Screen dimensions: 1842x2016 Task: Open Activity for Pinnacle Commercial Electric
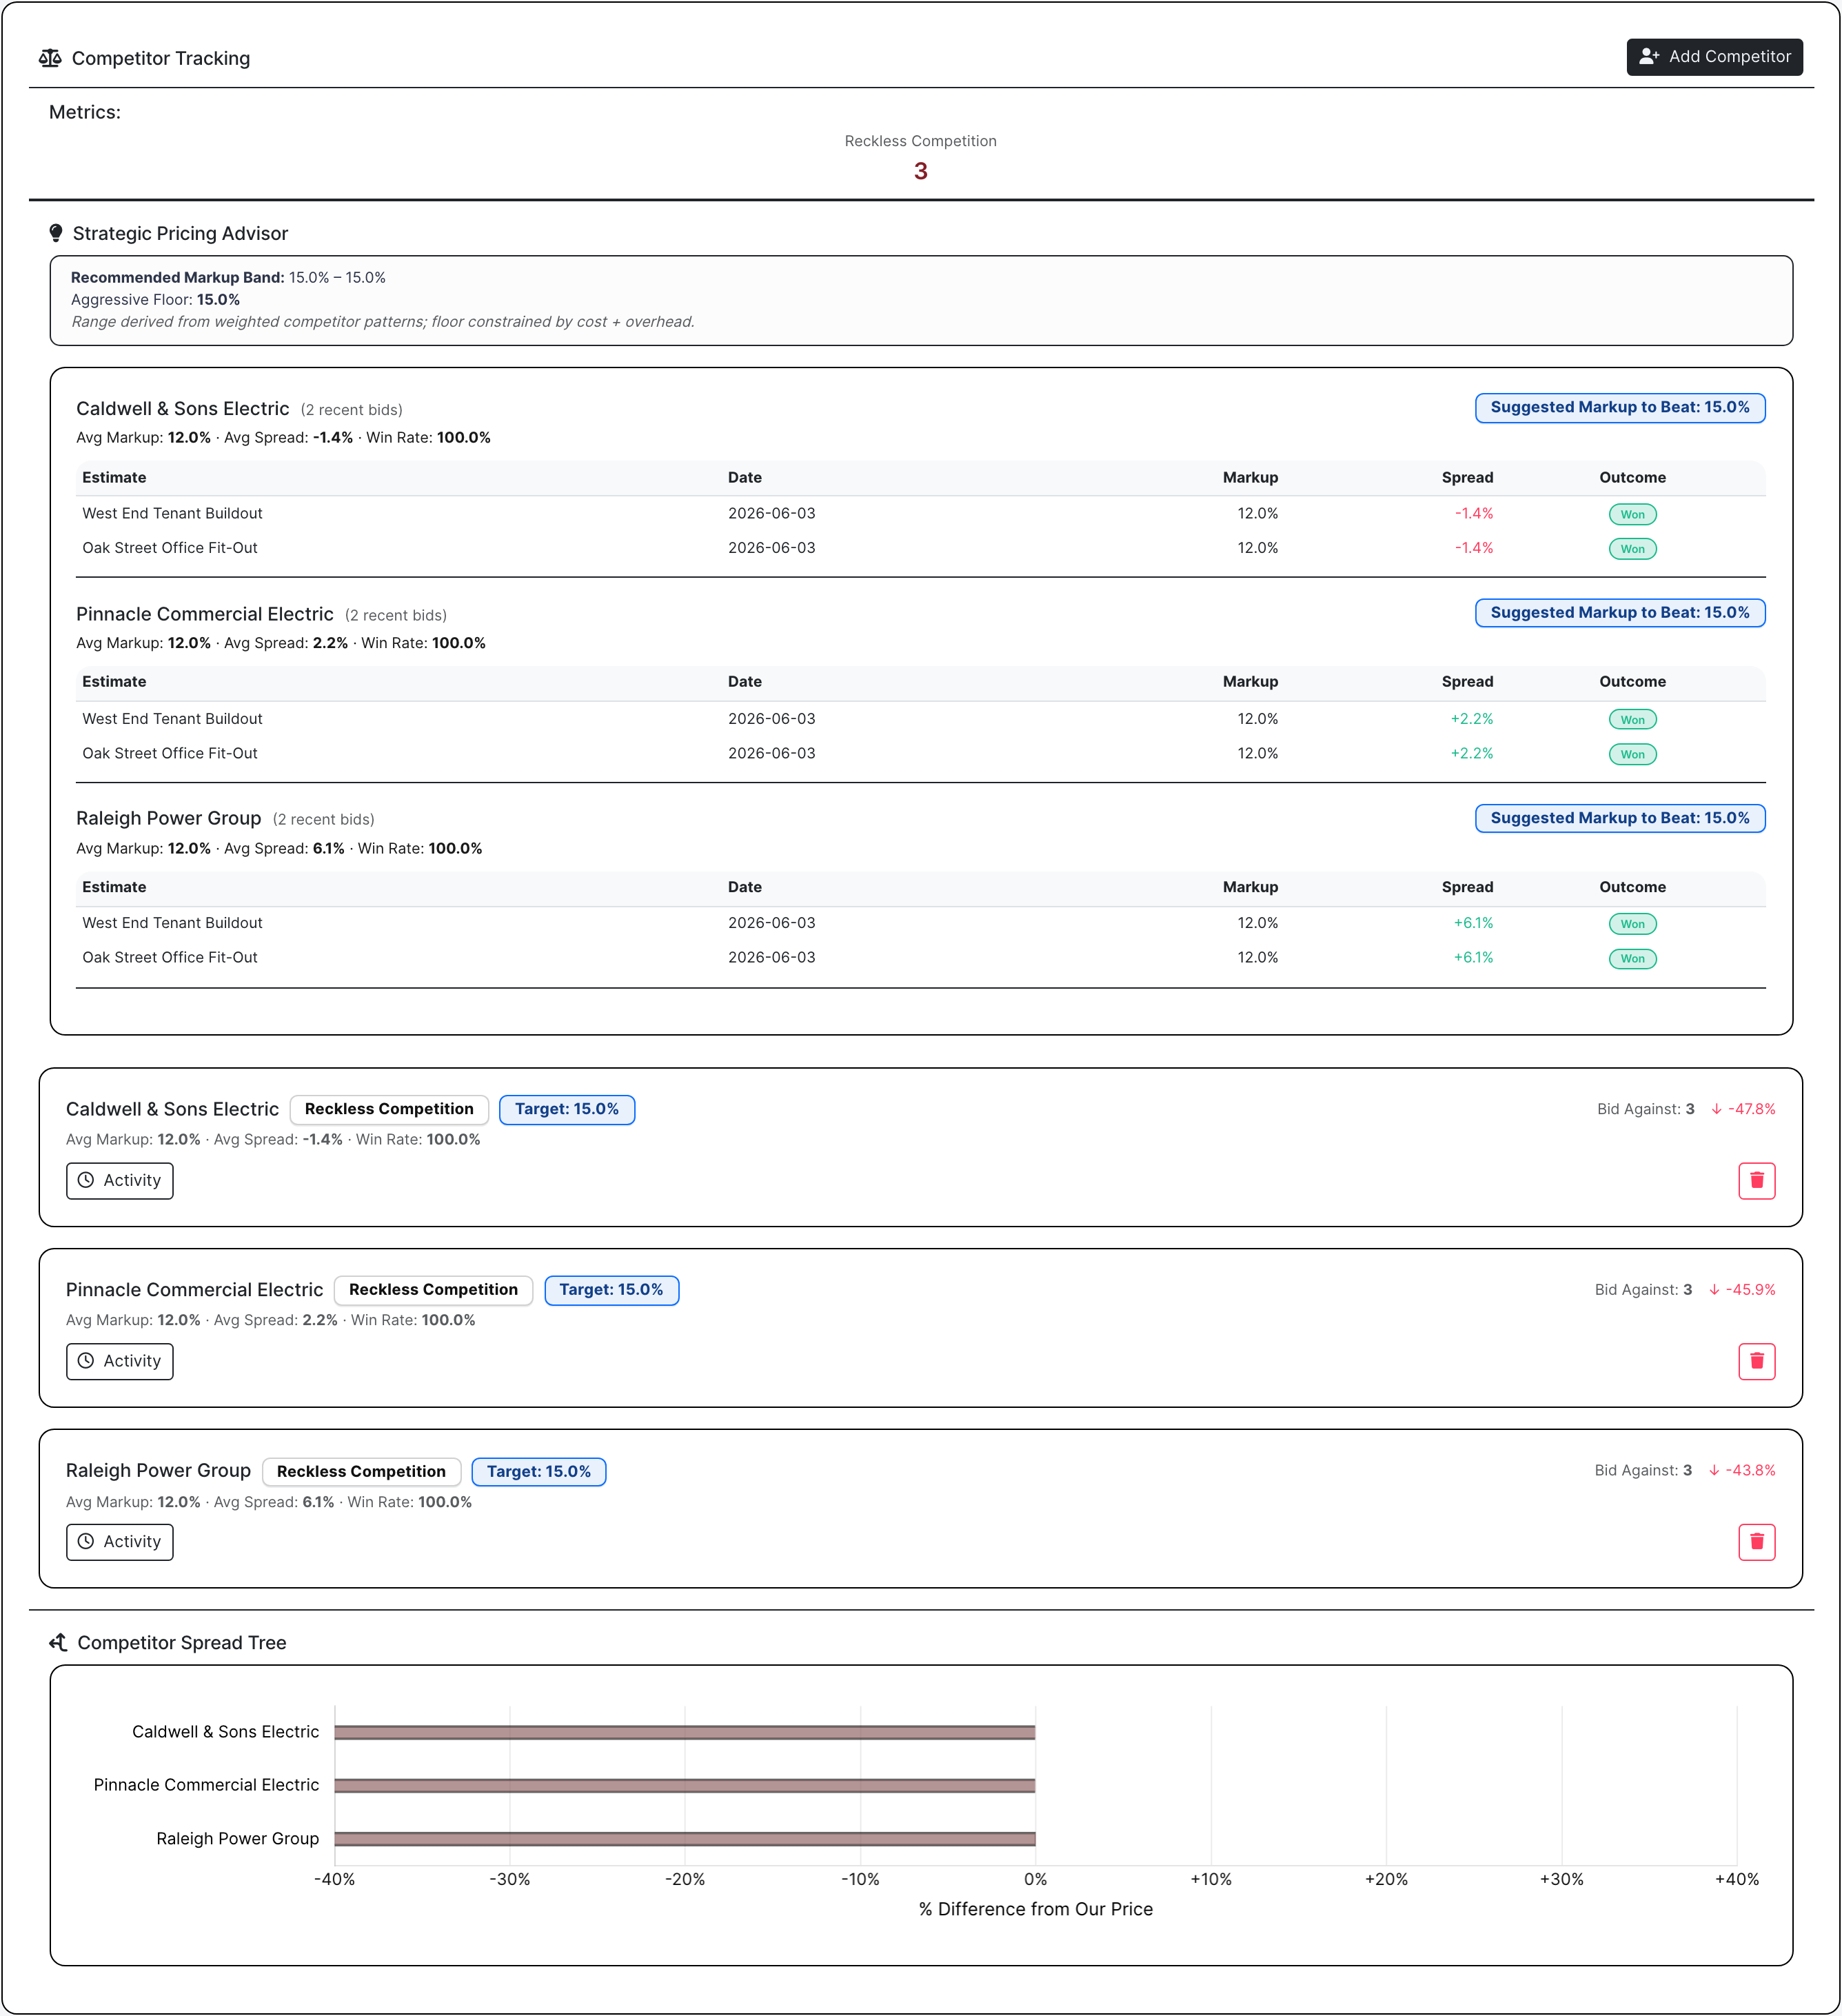(119, 1361)
